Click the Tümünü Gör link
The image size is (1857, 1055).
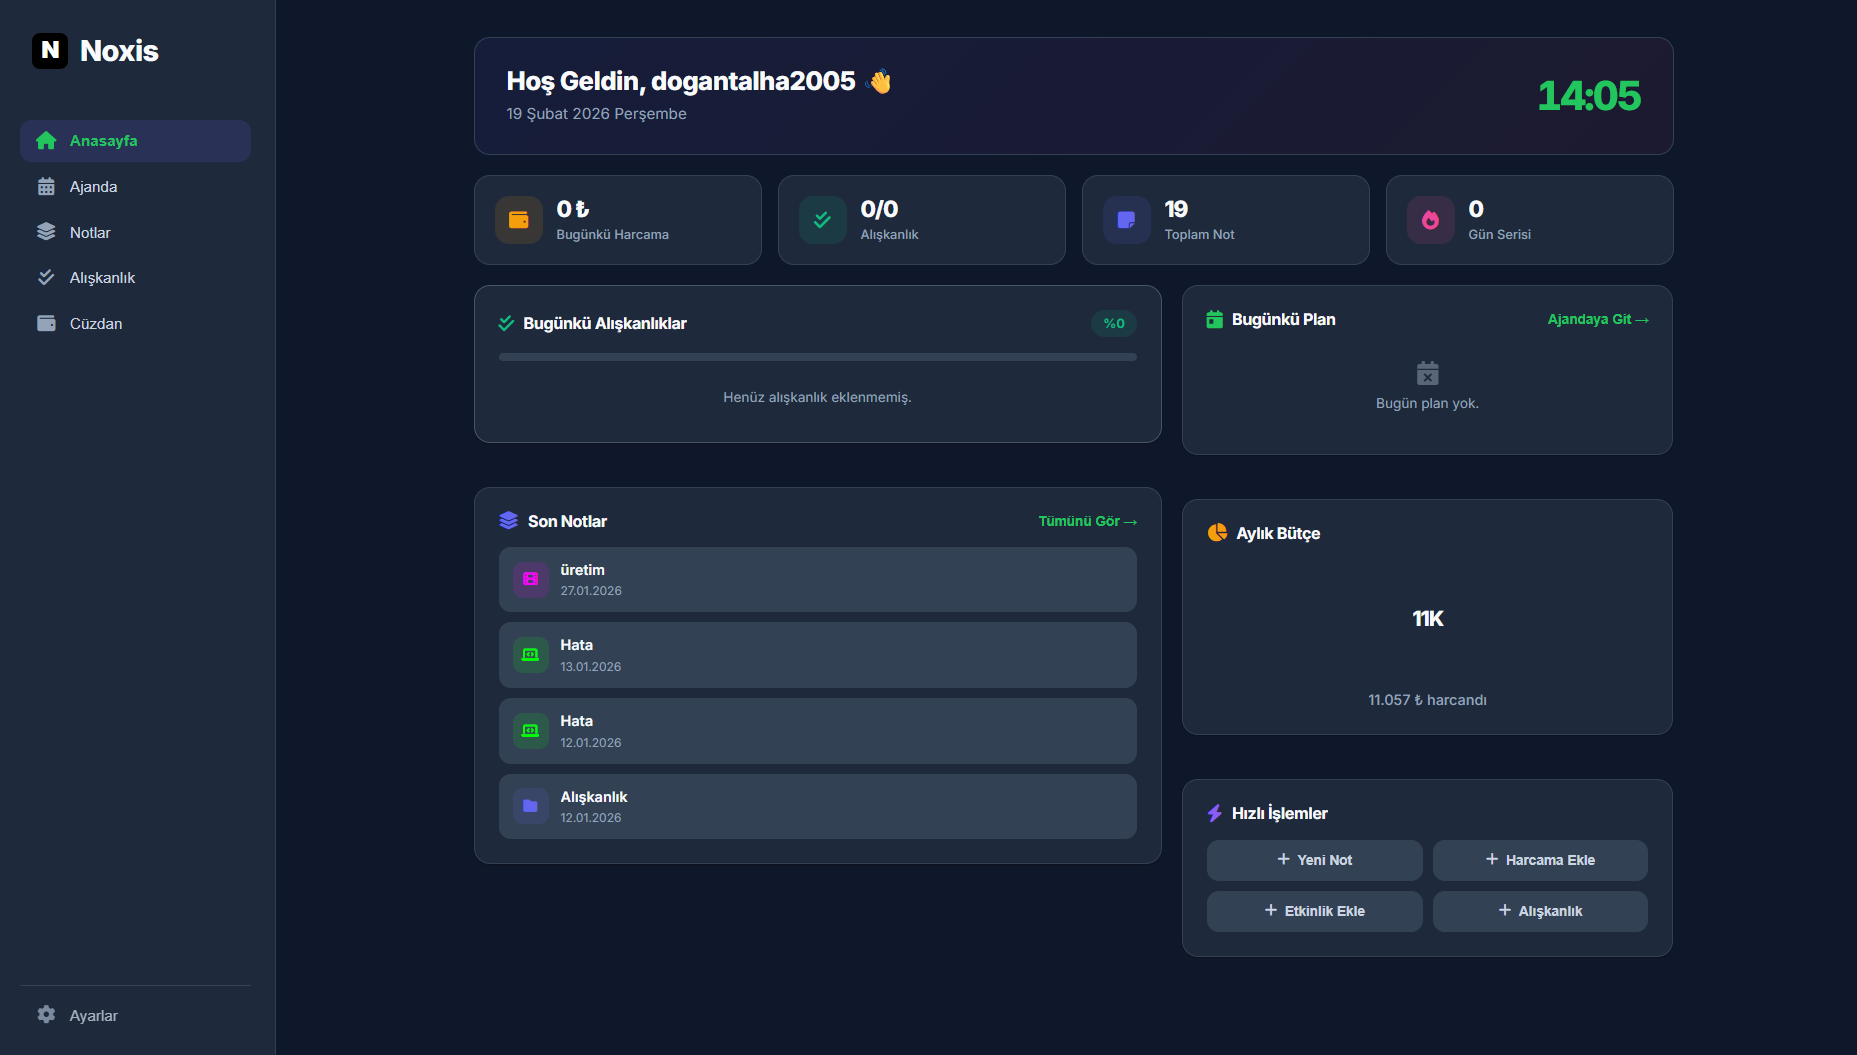(x=1086, y=522)
